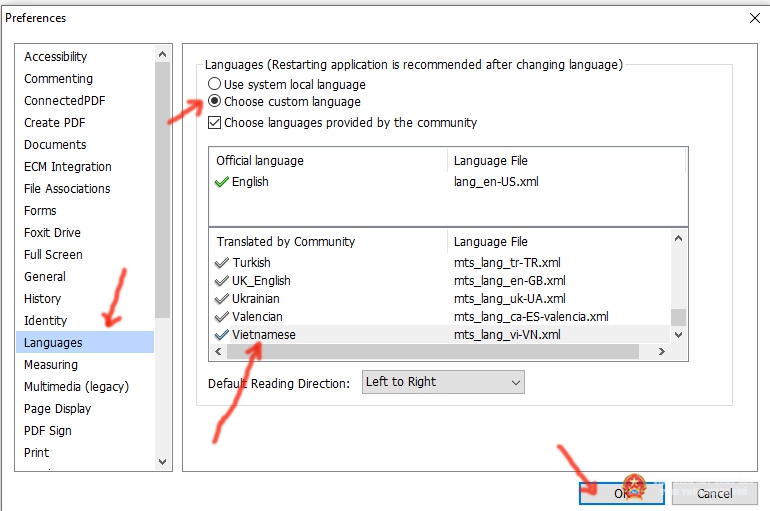Click the community list scroll-up arrow
The width and height of the screenshot is (770, 511).
[x=679, y=239]
